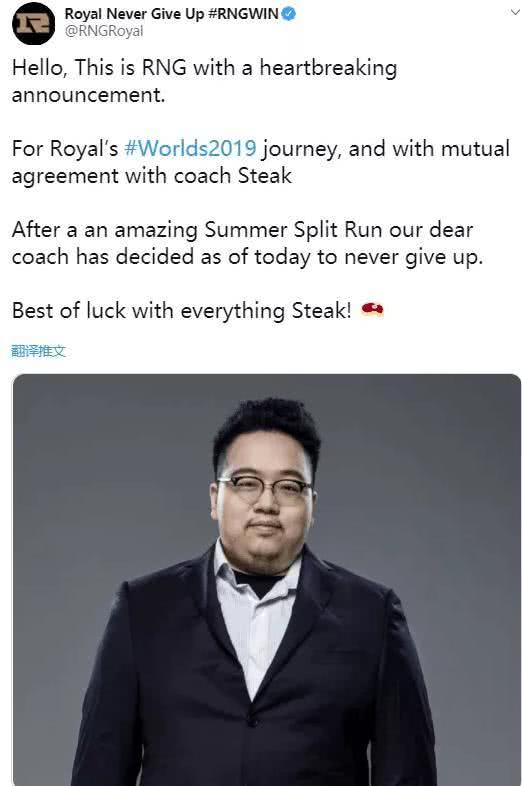This screenshot has width=529, height=793.
Task: Expand the tweet options chevron menu
Action: [515, 12]
